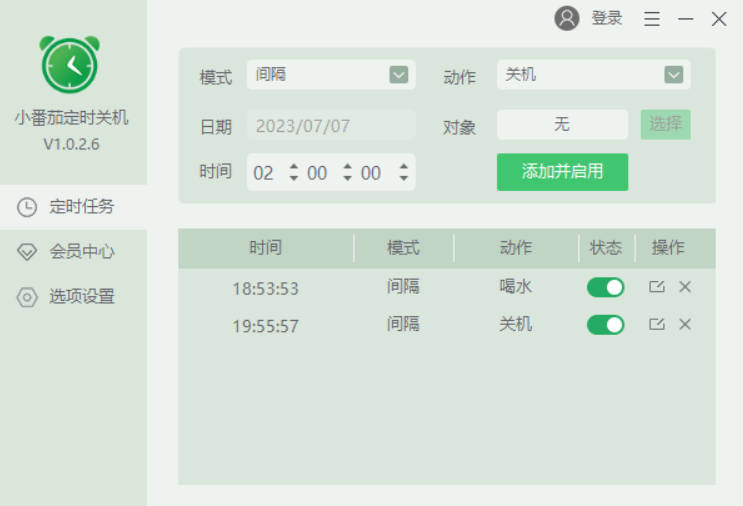Close the 小番茄定时关机 window
743x506 pixels.
(719, 19)
